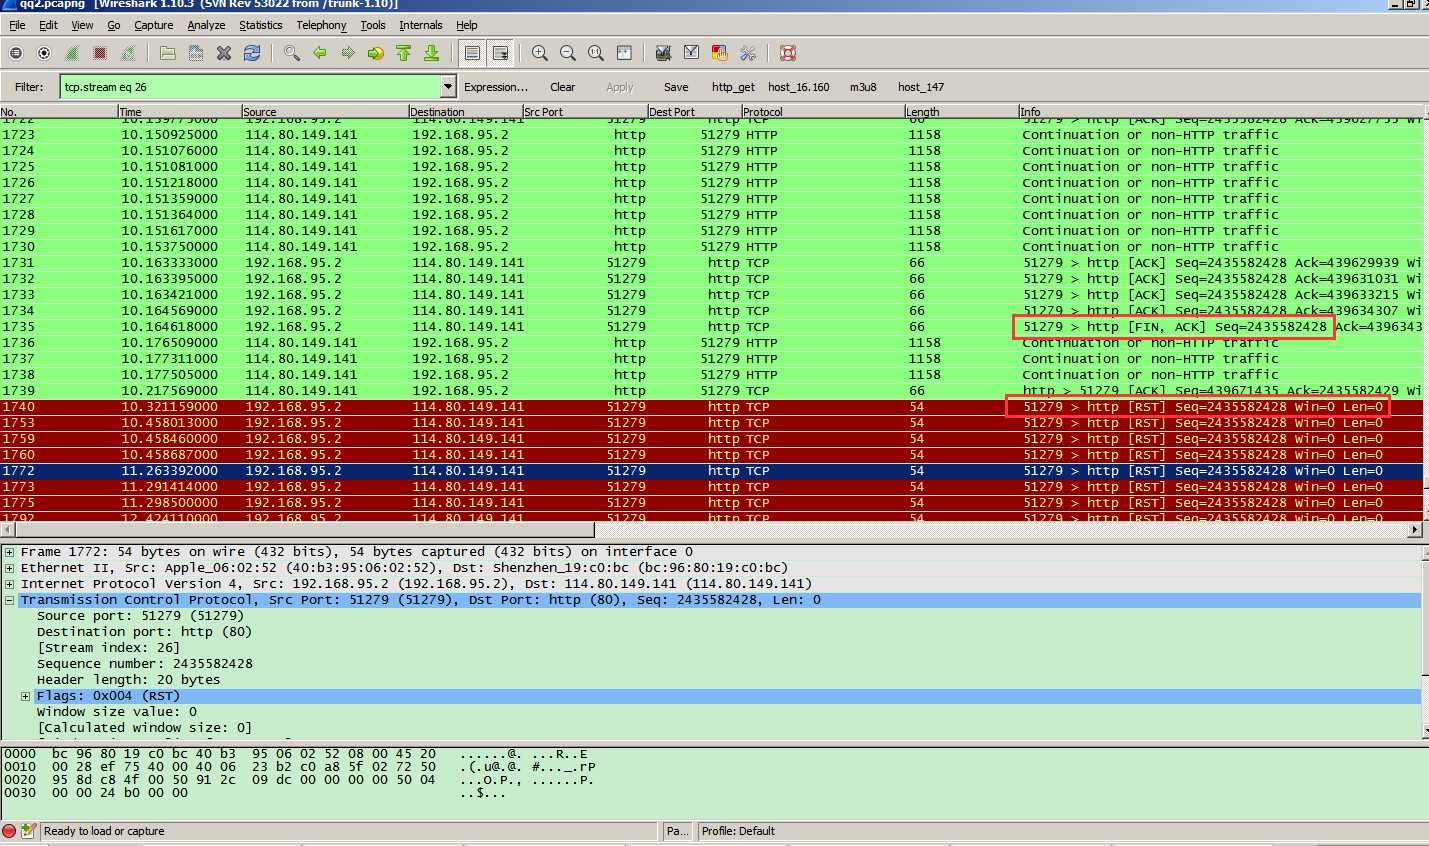Open capture options toolbar icon
The width and height of the screenshot is (1429, 846).
pyautogui.click(x=44, y=53)
